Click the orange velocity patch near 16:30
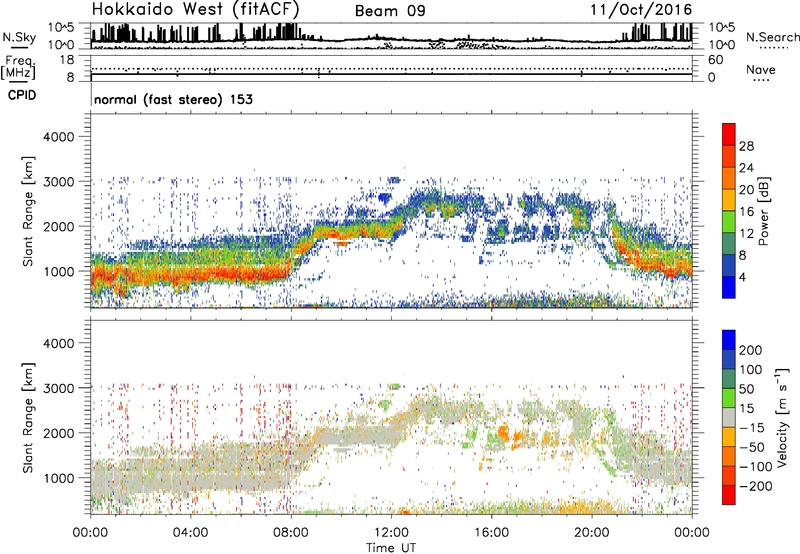Screen dimensions: 800x554 tap(504, 434)
